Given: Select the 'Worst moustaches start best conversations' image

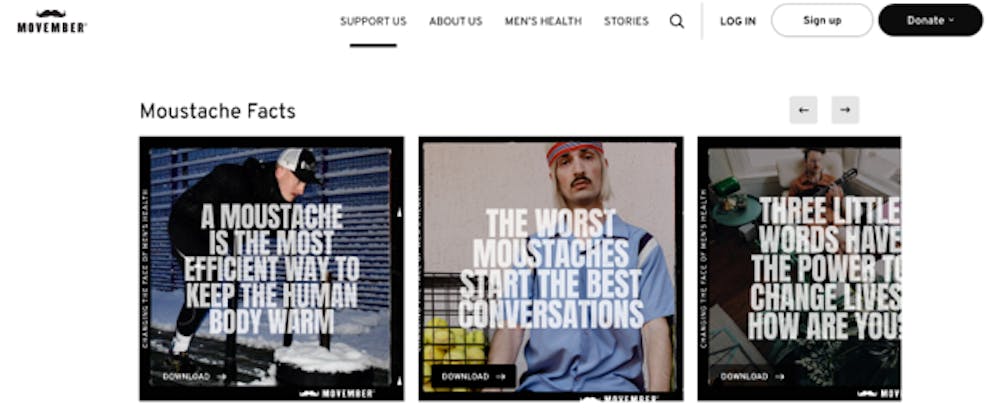Looking at the screenshot, I should coord(551,268).
